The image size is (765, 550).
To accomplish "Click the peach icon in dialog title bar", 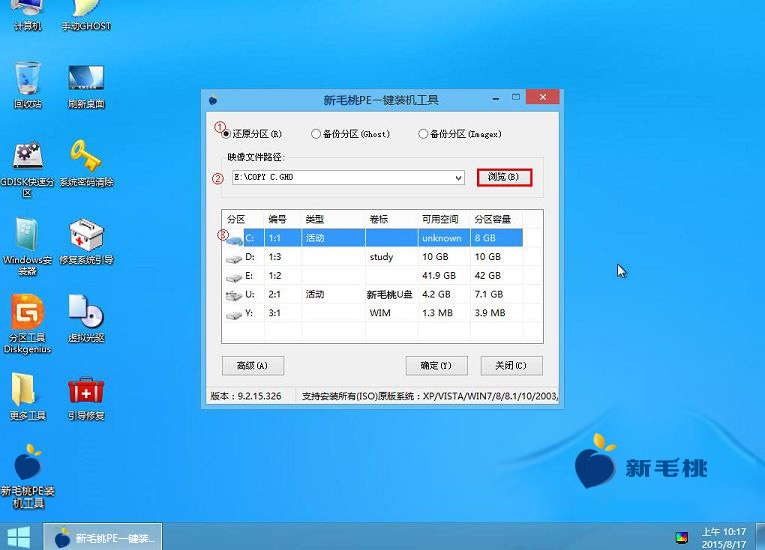I will pos(213,100).
